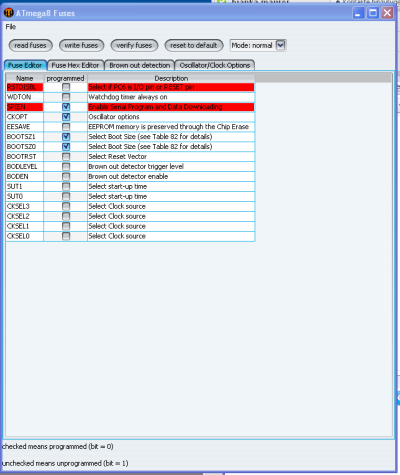The width and height of the screenshot is (400, 475).
Task: Select the CKSEL0 name cell
Action: pyautogui.click(x=25, y=236)
